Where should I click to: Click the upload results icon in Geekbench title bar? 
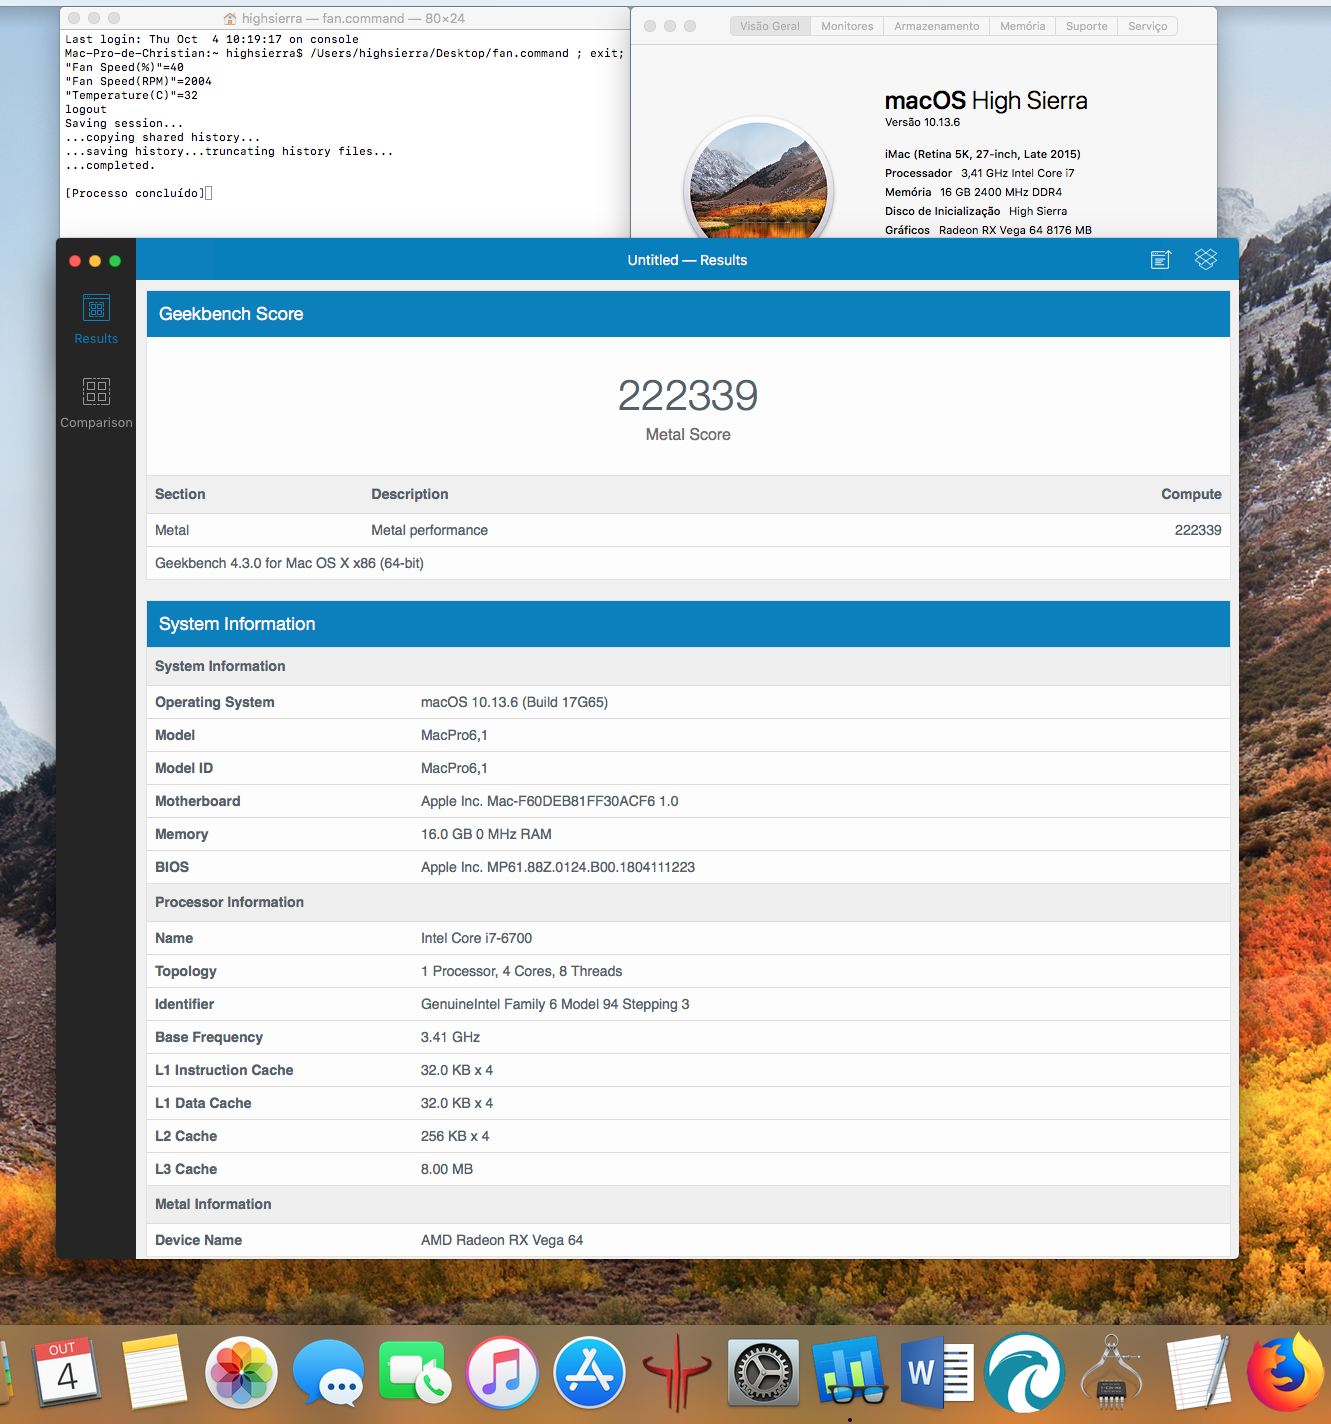coord(1160,260)
